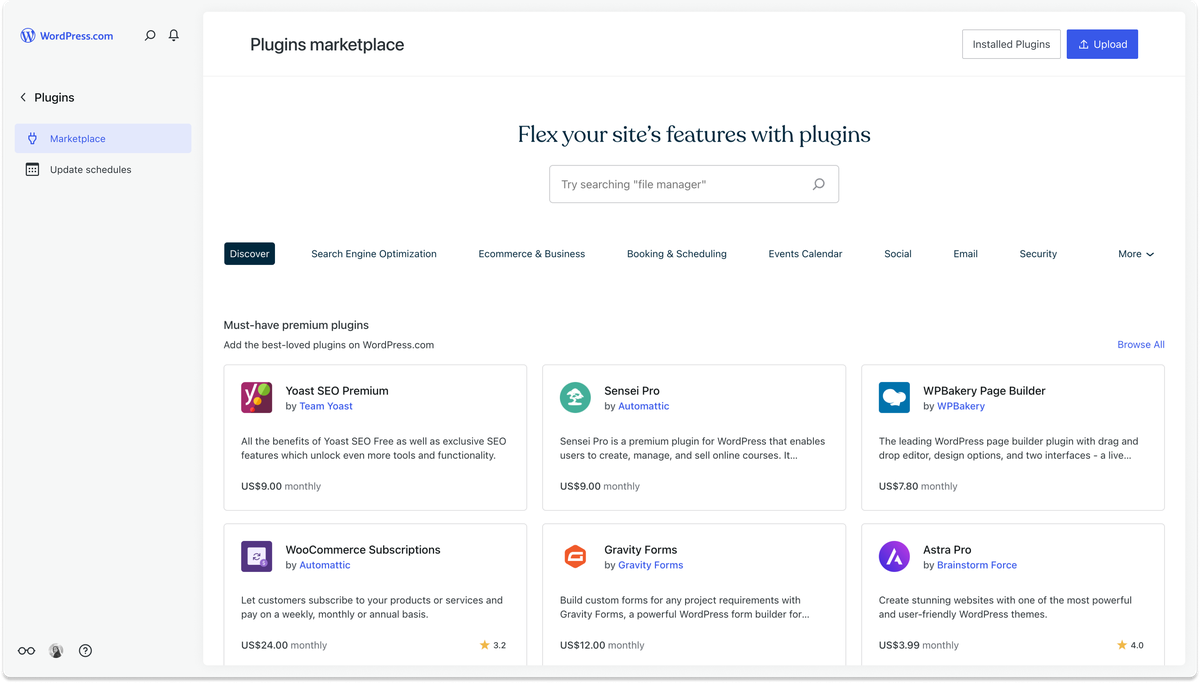The image size is (1200, 683).
Task: Click the Installed Plugins button
Action: pyautogui.click(x=1011, y=44)
